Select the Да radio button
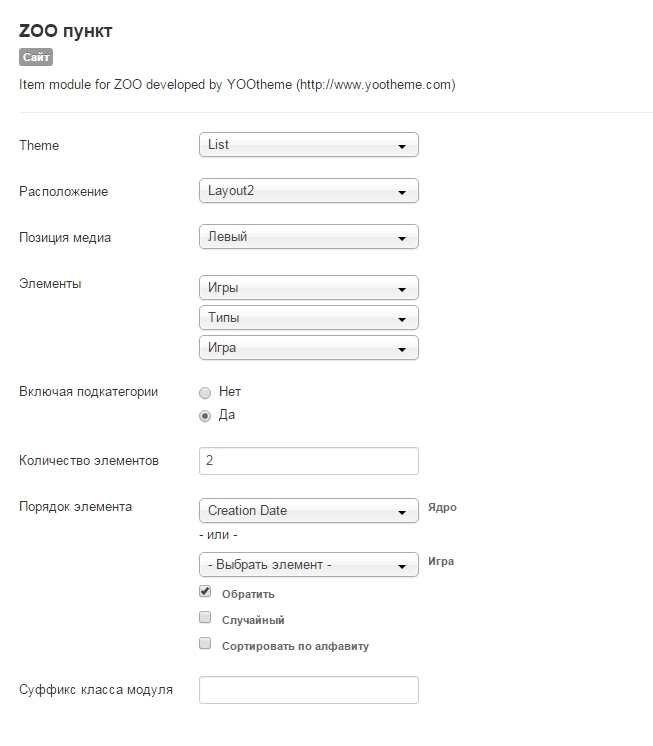 pyautogui.click(x=205, y=416)
